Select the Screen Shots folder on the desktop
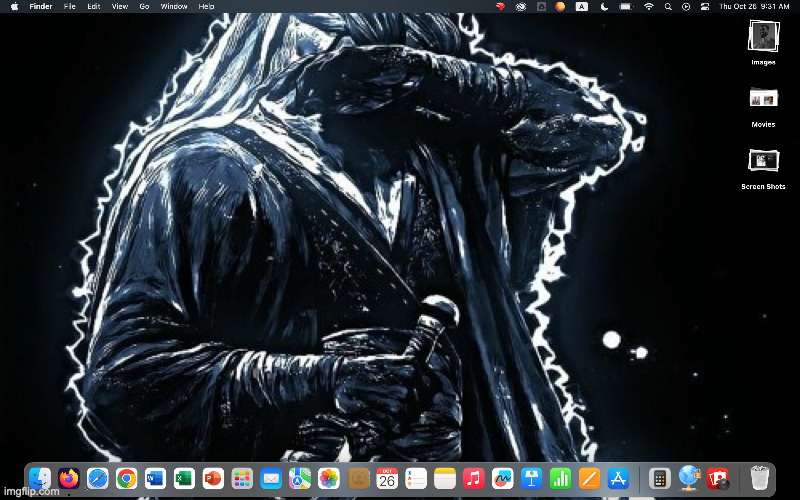 [763, 169]
